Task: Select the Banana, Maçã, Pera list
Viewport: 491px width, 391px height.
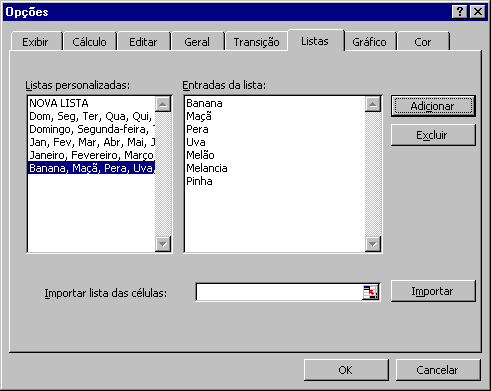Action: click(x=91, y=168)
